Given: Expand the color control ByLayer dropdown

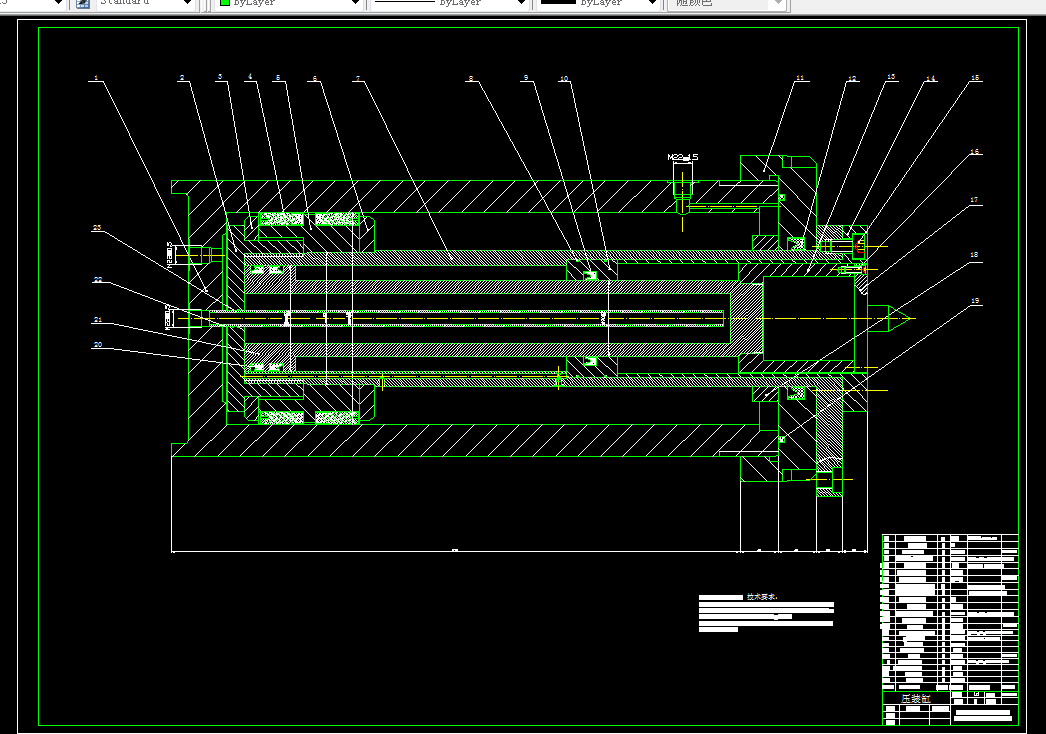Looking at the screenshot, I should (x=354, y=4).
